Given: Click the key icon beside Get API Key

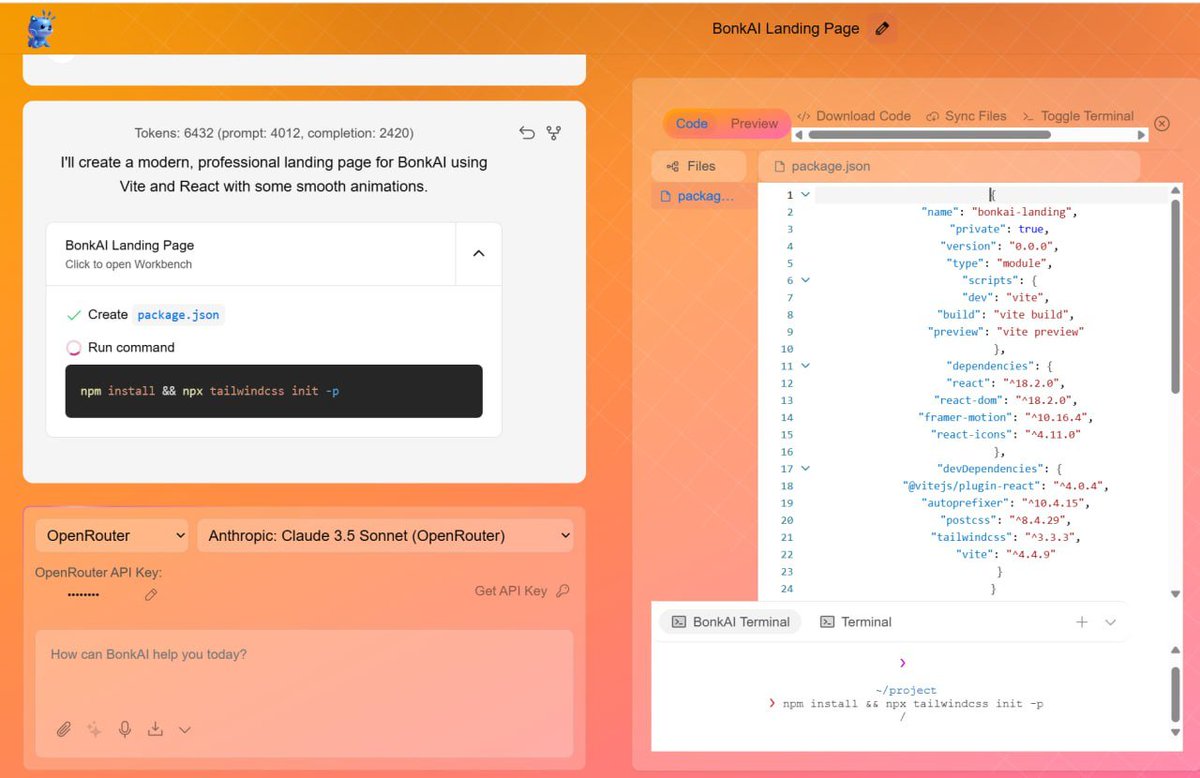Looking at the screenshot, I should [563, 591].
